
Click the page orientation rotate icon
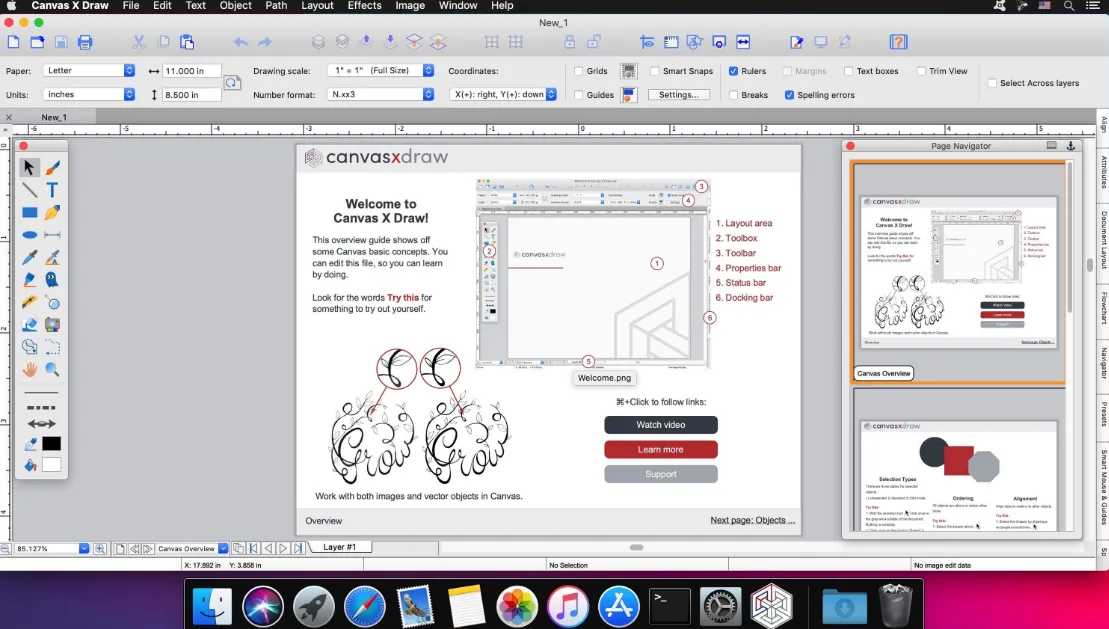[x=232, y=83]
